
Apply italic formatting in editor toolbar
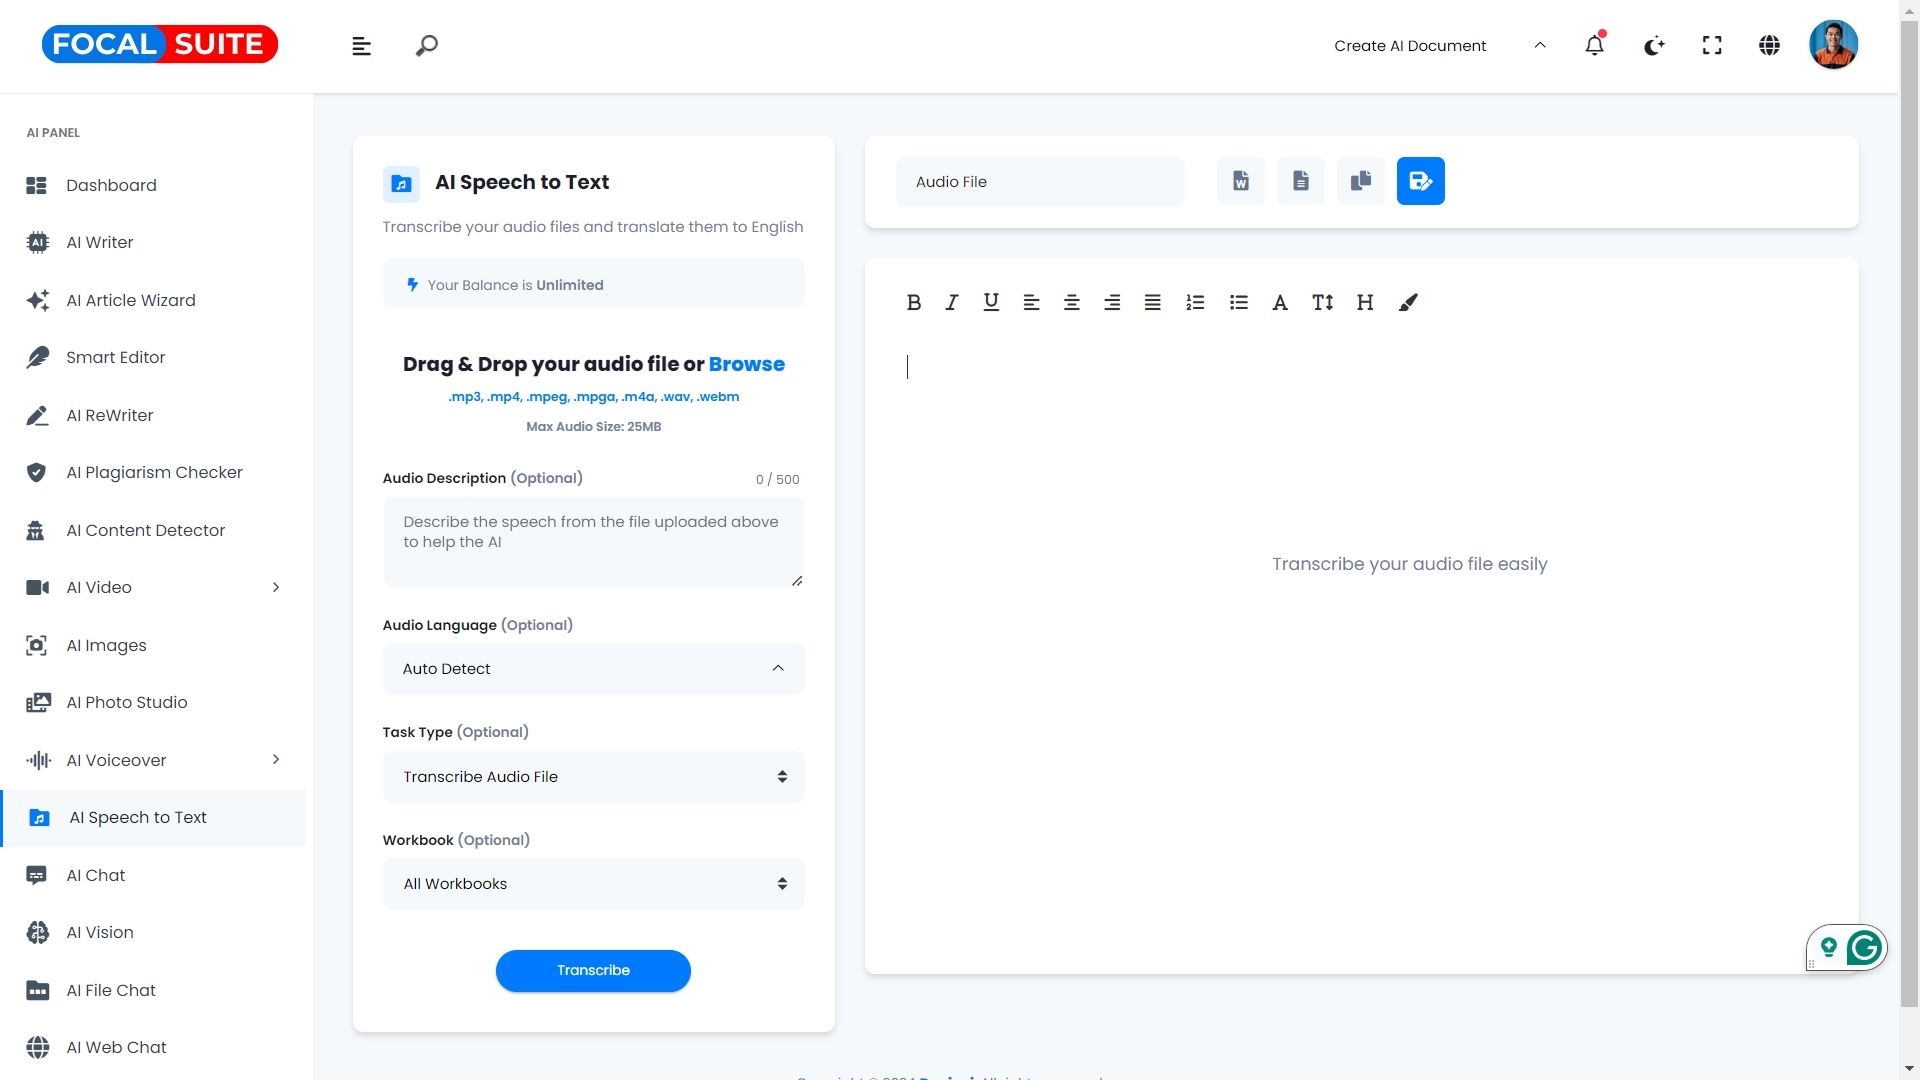(x=951, y=302)
